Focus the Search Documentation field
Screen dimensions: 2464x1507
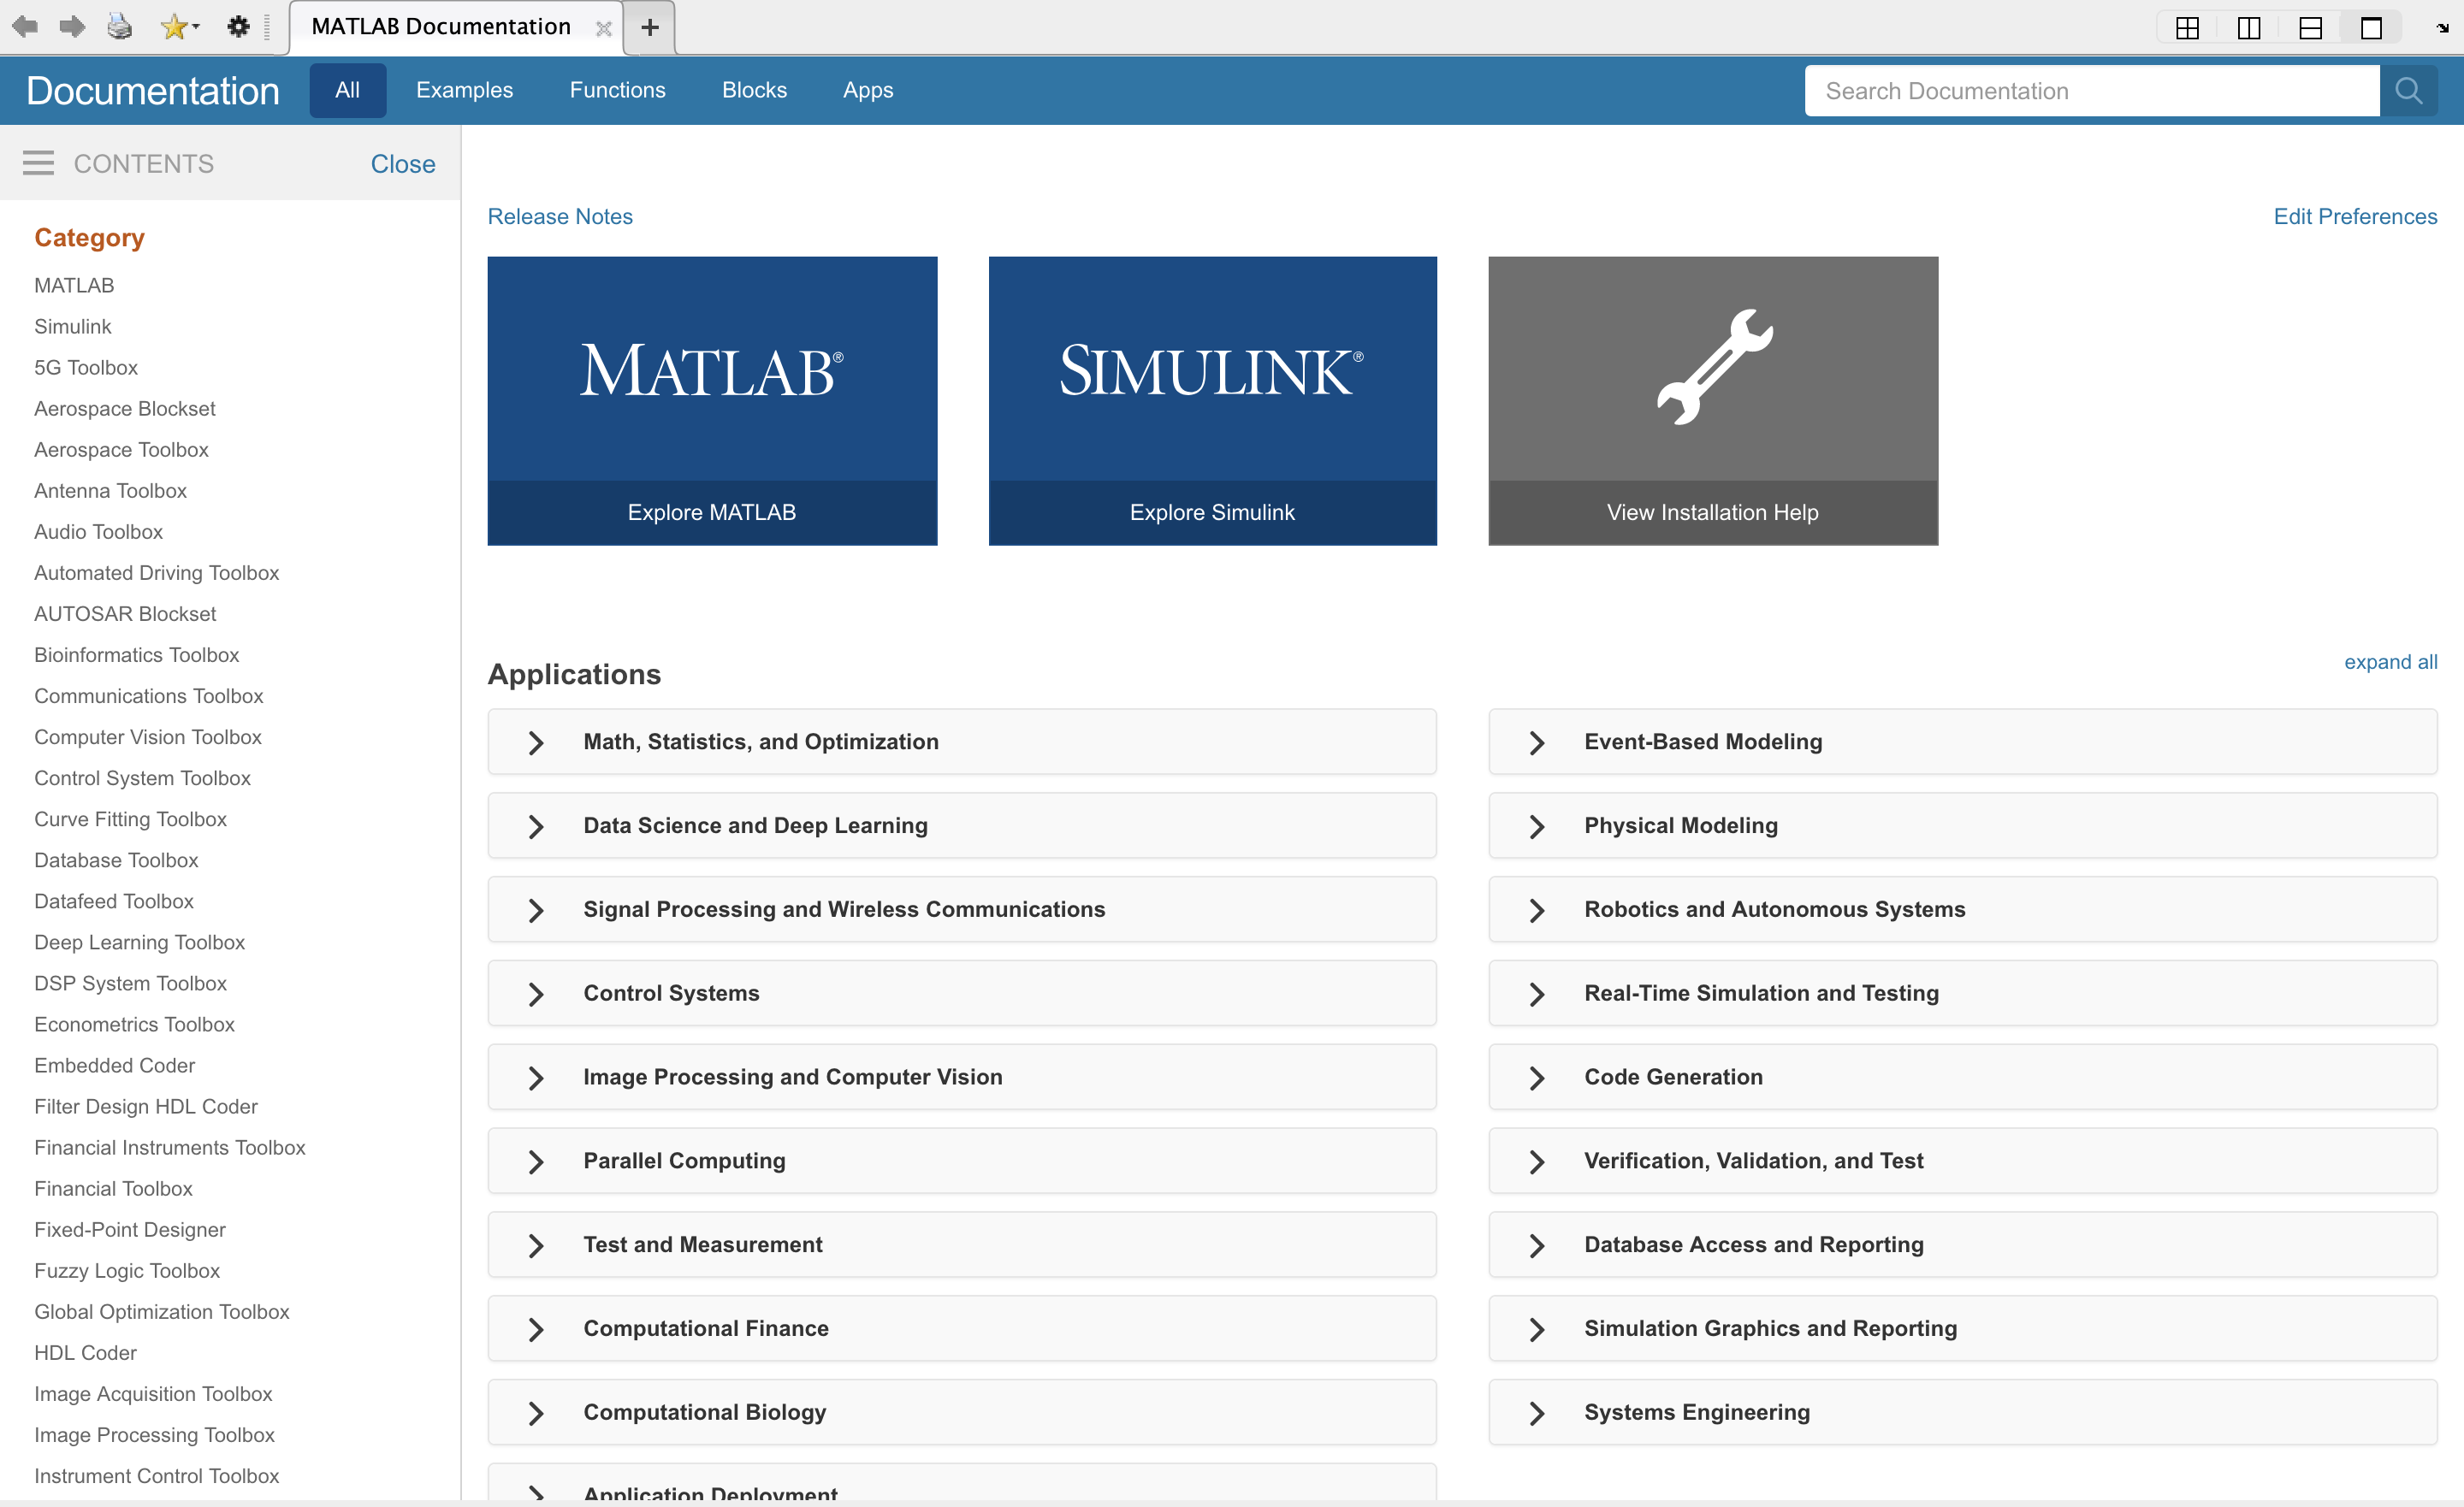coord(2092,91)
